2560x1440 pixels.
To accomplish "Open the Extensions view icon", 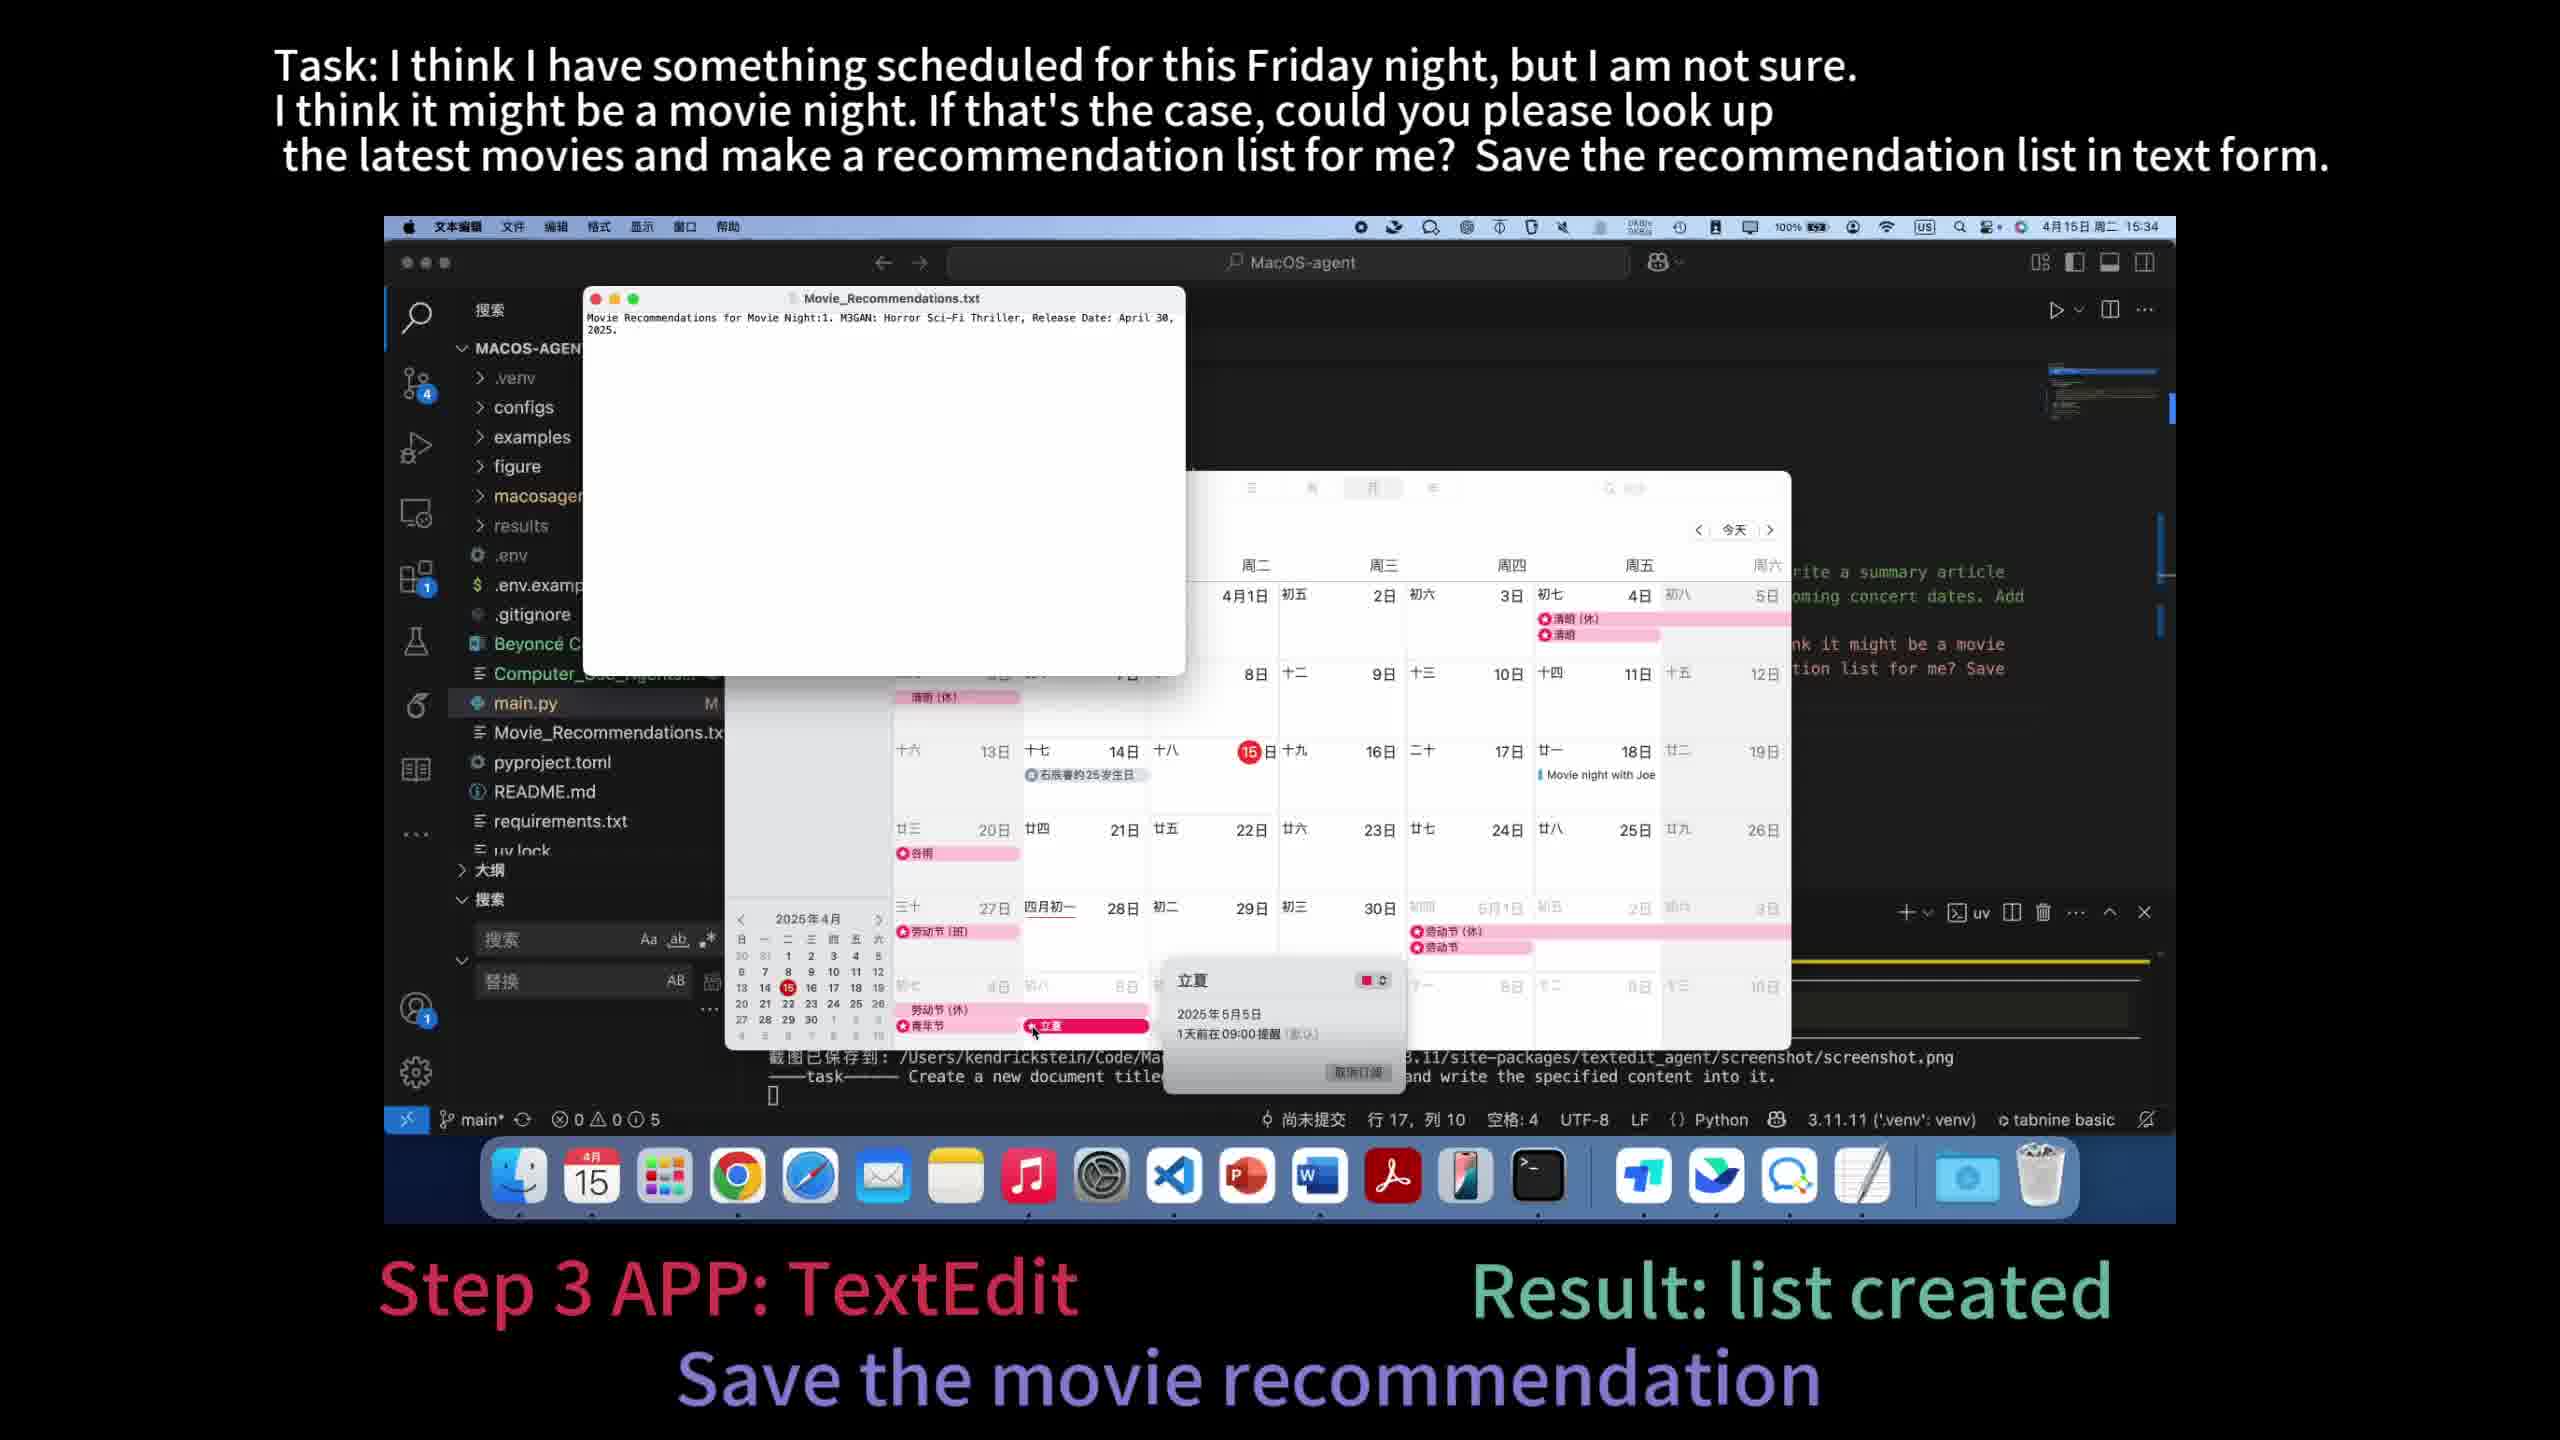I will tap(416, 578).
